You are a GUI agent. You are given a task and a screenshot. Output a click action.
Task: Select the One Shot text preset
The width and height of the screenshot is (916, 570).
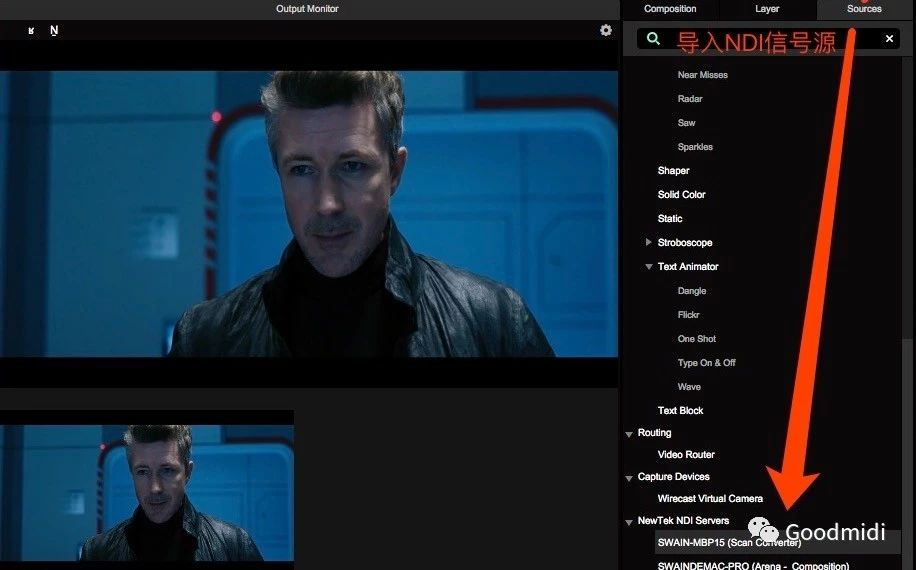click(x=697, y=339)
